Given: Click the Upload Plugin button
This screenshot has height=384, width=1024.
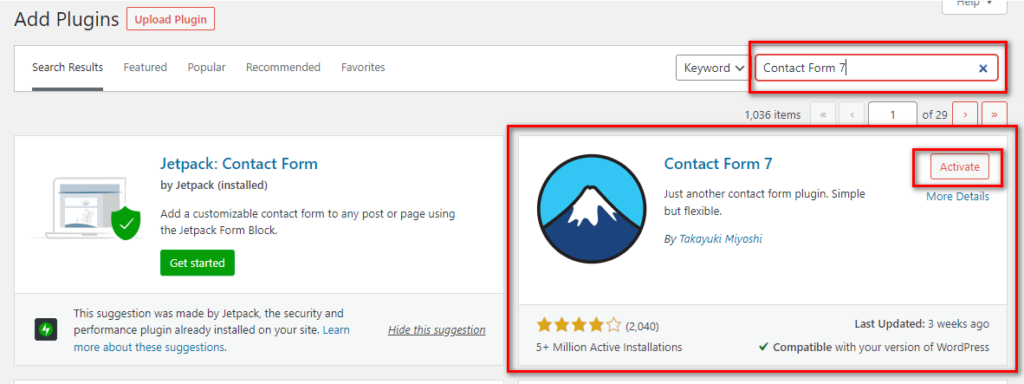Looking at the screenshot, I should click(x=170, y=19).
